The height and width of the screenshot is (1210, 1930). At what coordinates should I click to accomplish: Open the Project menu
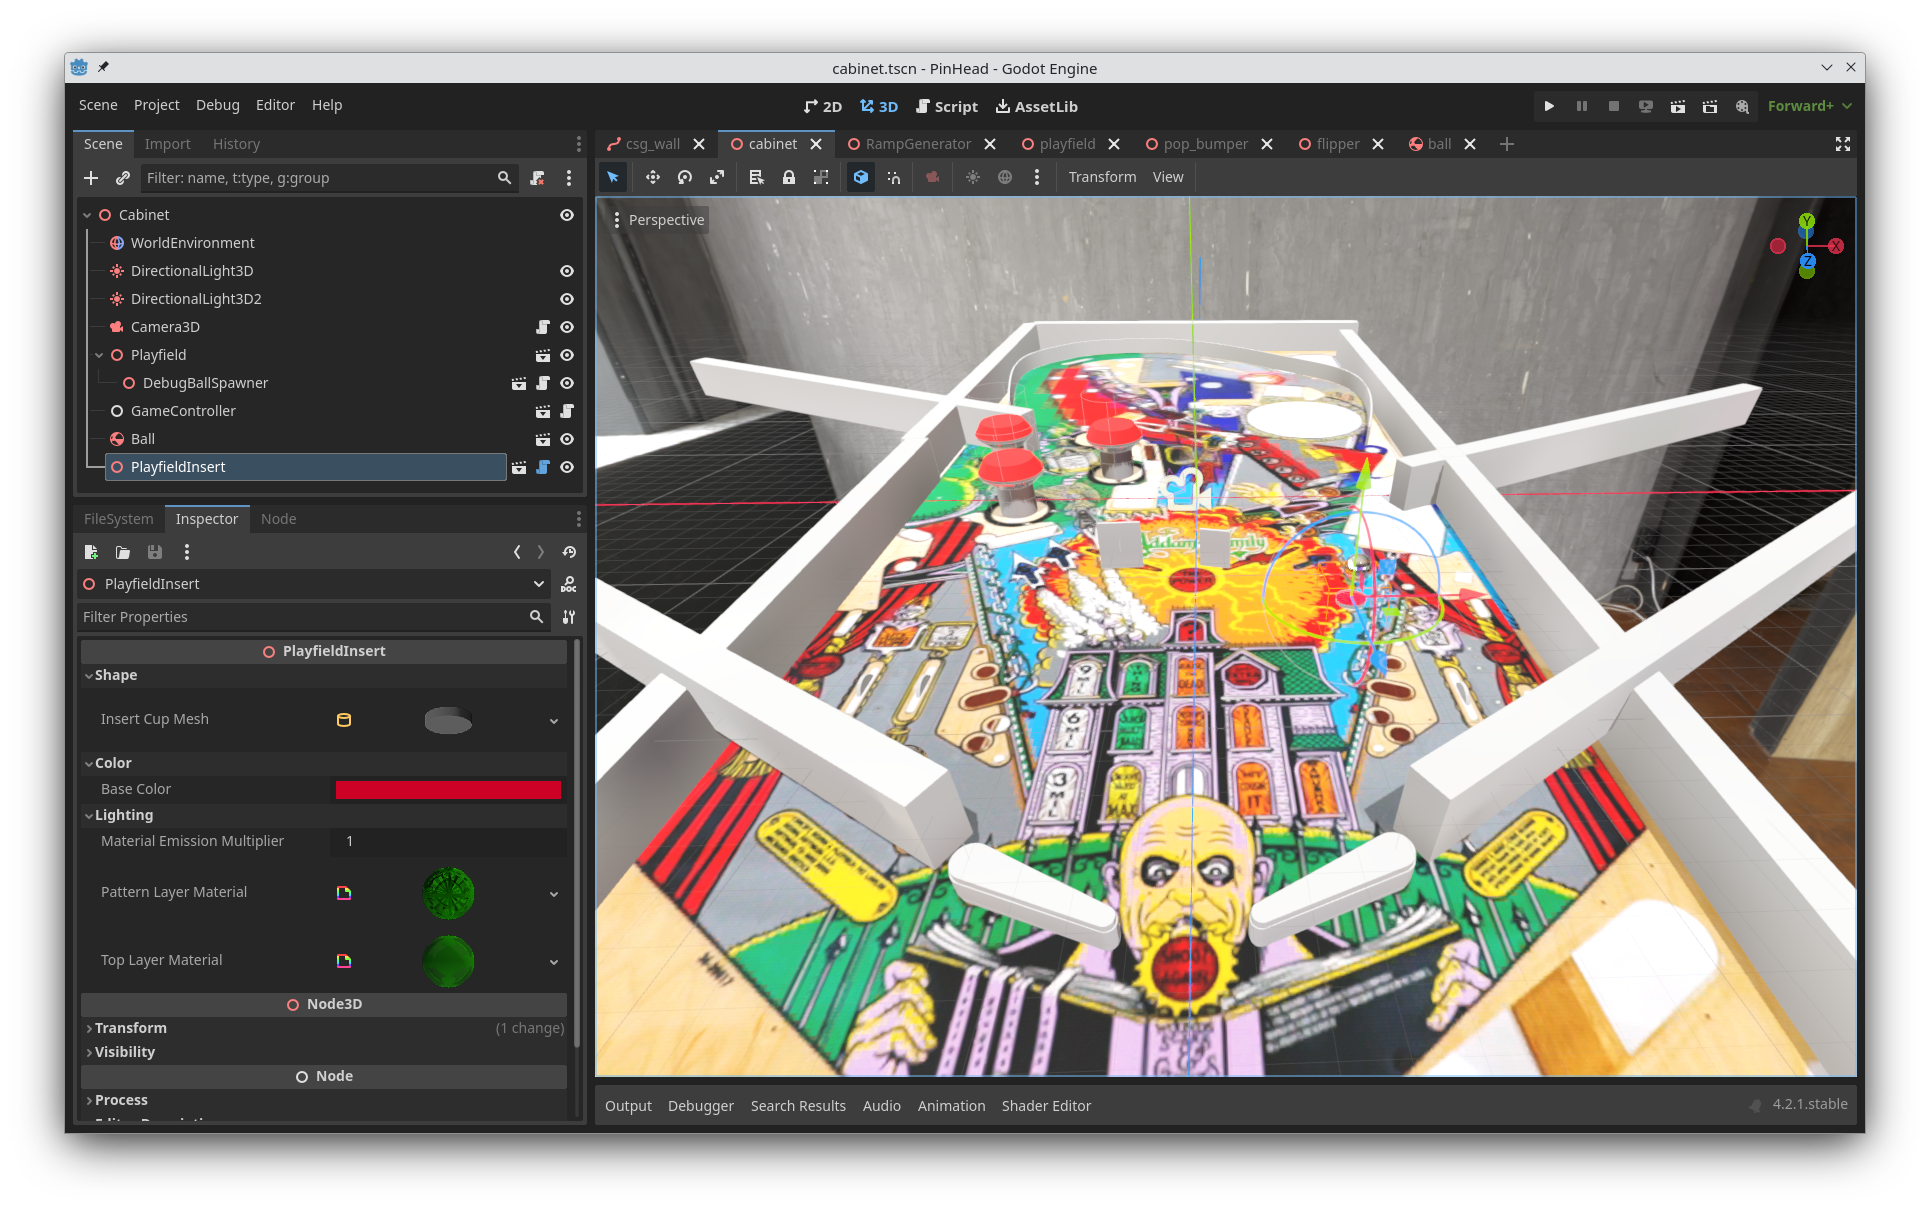pyautogui.click(x=156, y=105)
